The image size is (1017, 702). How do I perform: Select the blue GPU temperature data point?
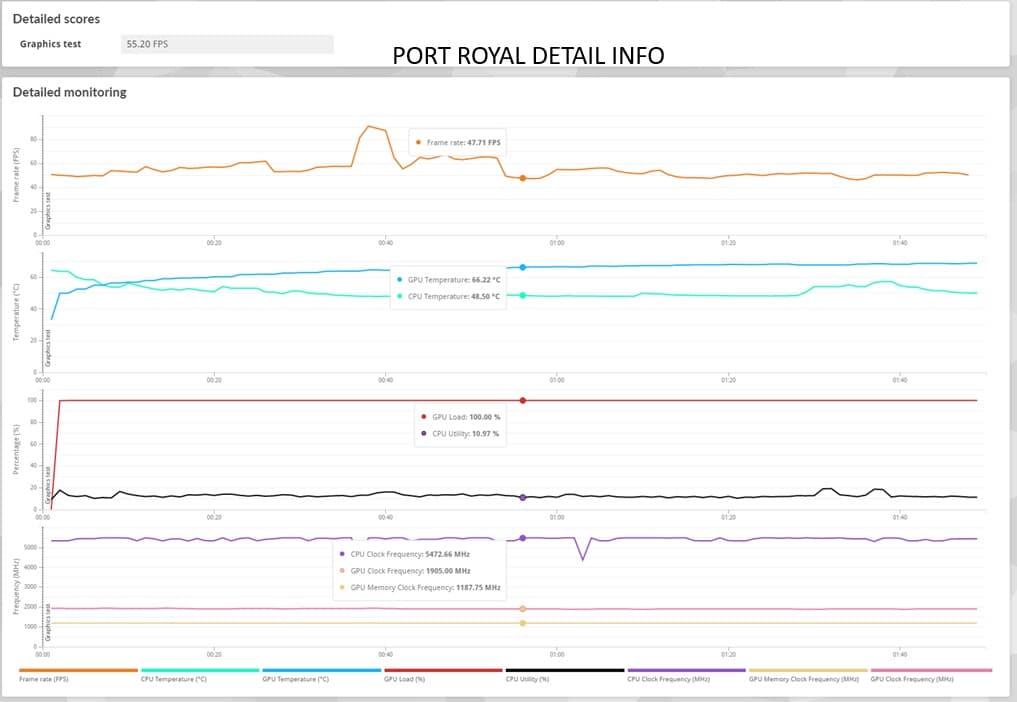tap(523, 267)
